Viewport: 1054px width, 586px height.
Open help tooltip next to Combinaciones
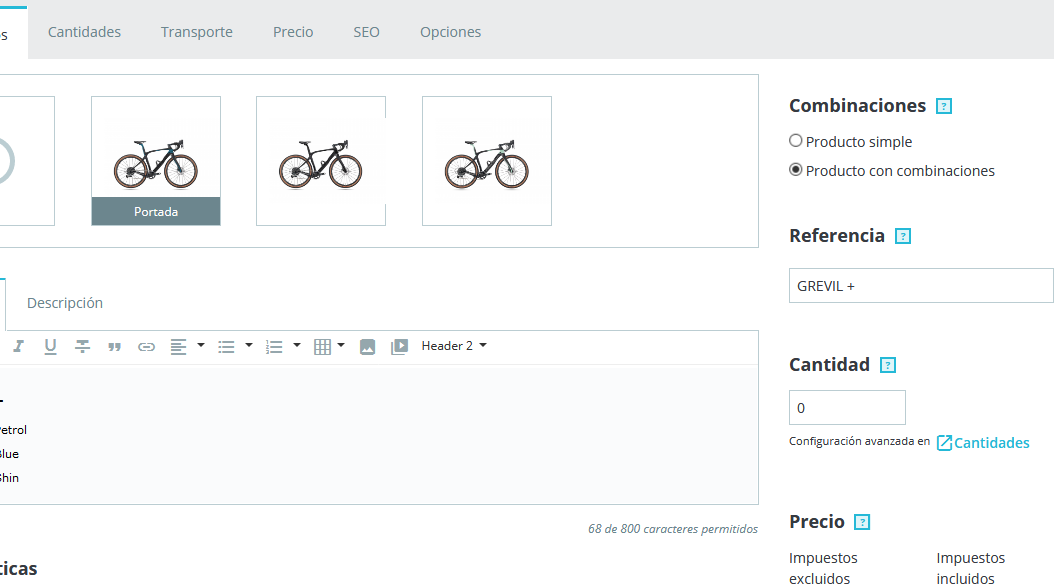click(x=943, y=106)
